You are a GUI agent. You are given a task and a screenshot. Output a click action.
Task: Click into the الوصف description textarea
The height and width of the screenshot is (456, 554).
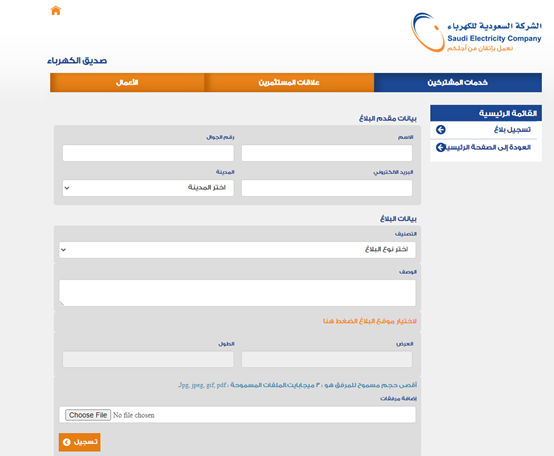(237, 293)
